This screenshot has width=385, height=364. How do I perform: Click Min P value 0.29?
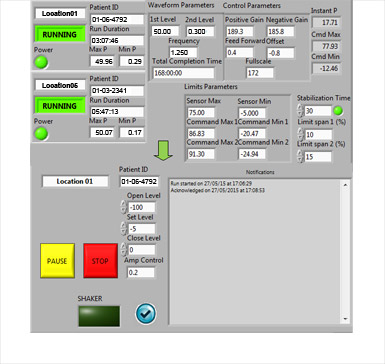click(x=132, y=61)
